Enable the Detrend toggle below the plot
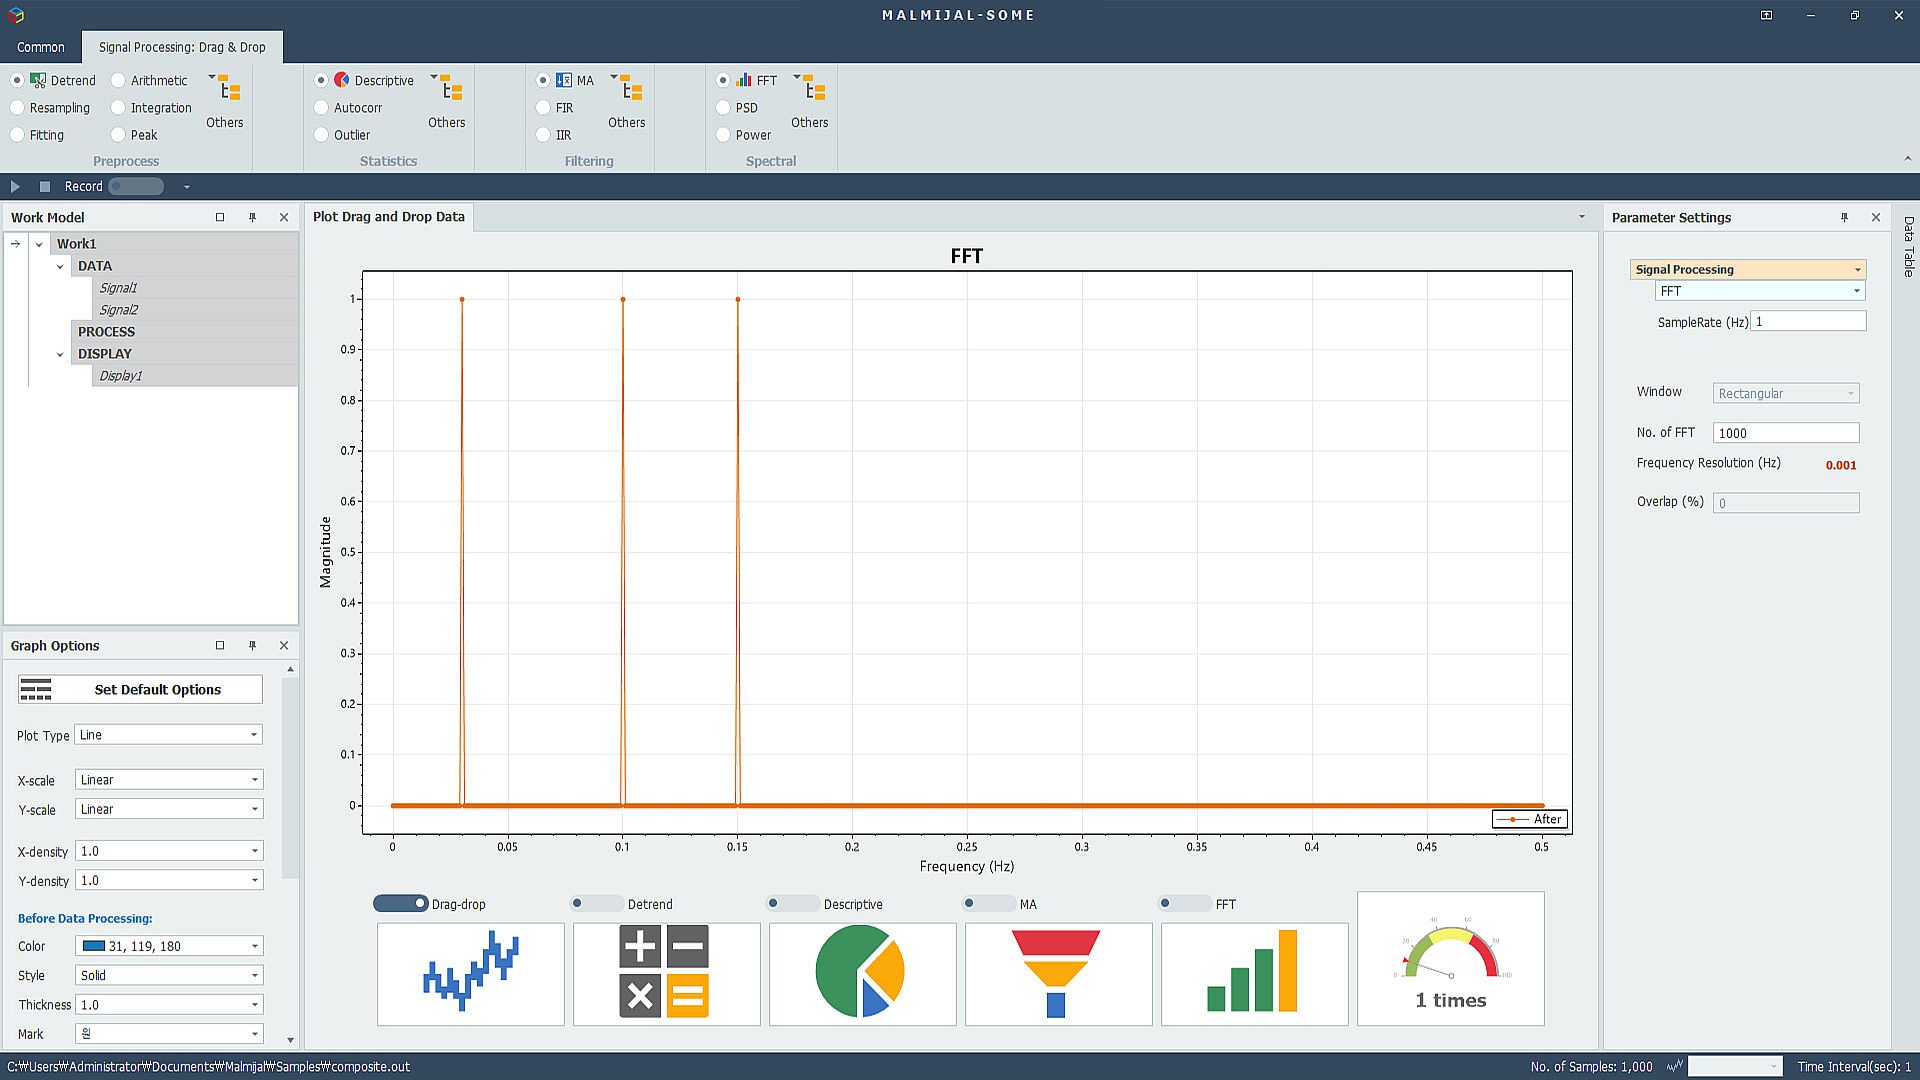Image resolution: width=1920 pixels, height=1080 pixels. [596, 904]
